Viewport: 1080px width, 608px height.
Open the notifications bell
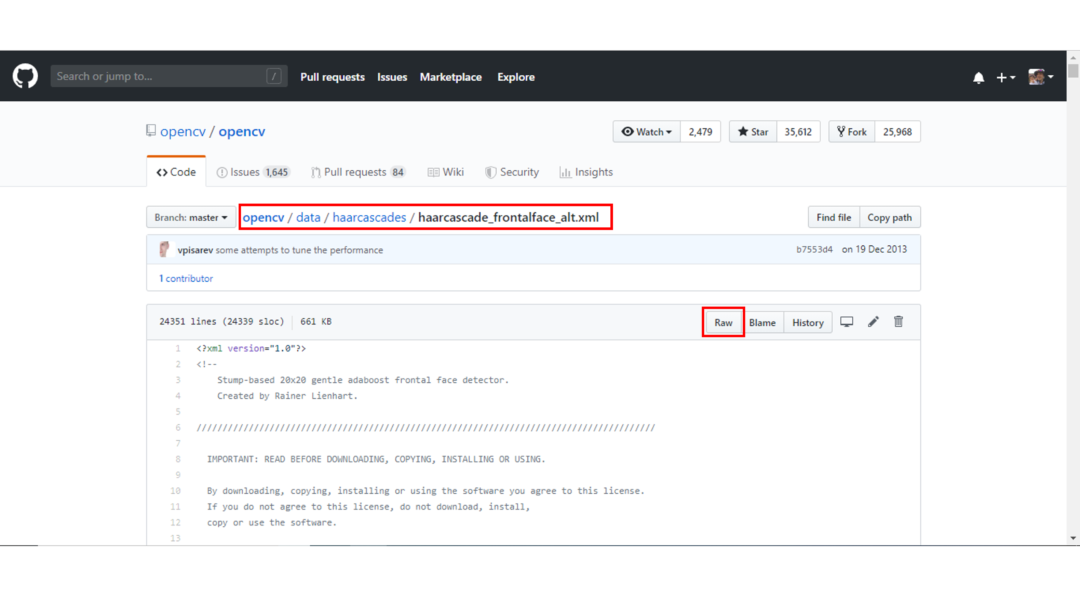(x=978, y=77)
